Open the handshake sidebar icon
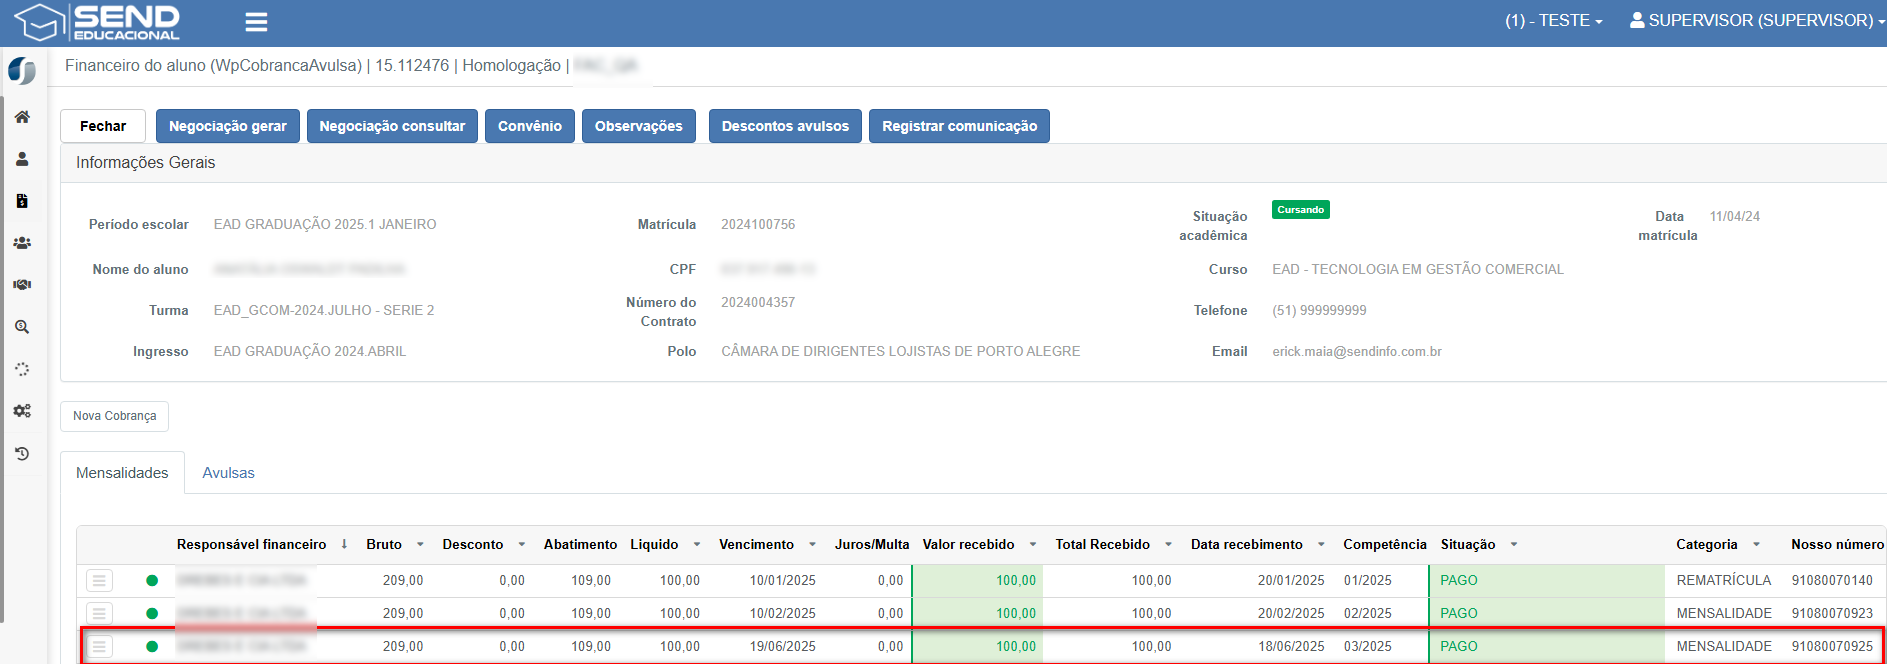The height and width of the screenshot is (664, 1887). (x=22, y=285)
